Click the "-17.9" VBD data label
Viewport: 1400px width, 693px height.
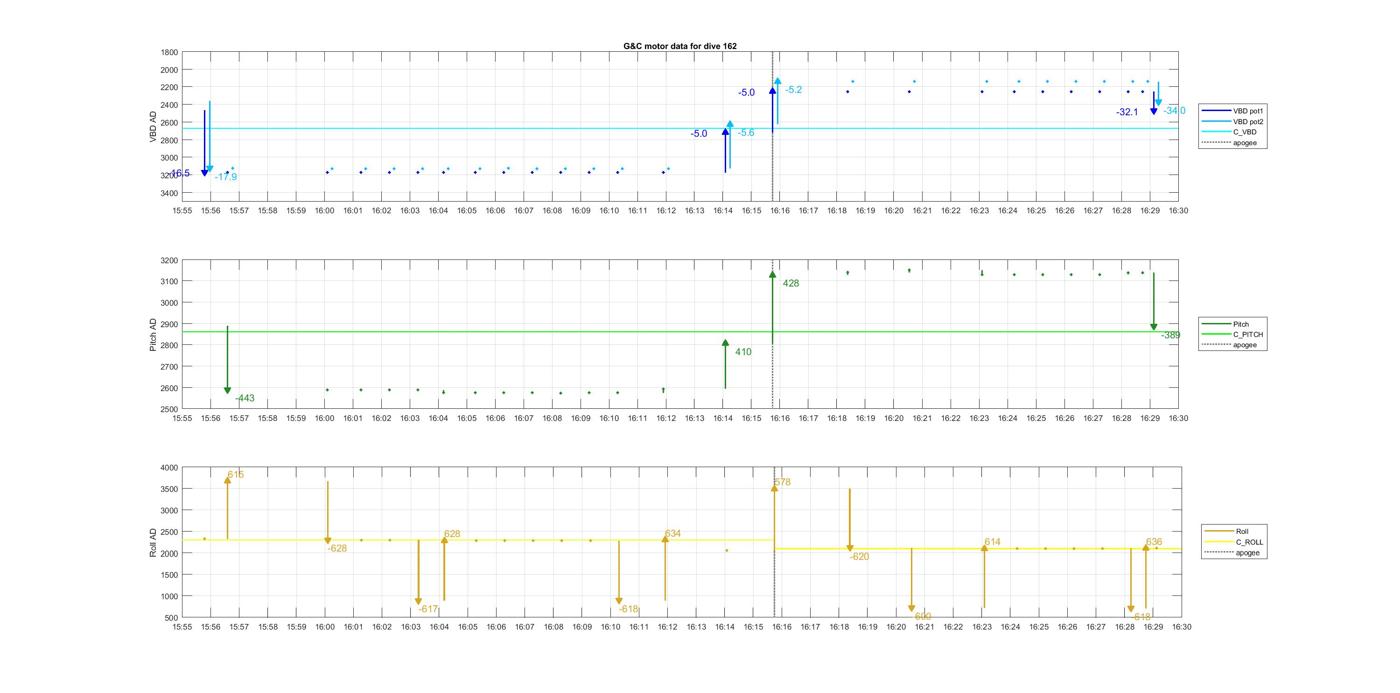pyautogui.click(x=226, y=177)
